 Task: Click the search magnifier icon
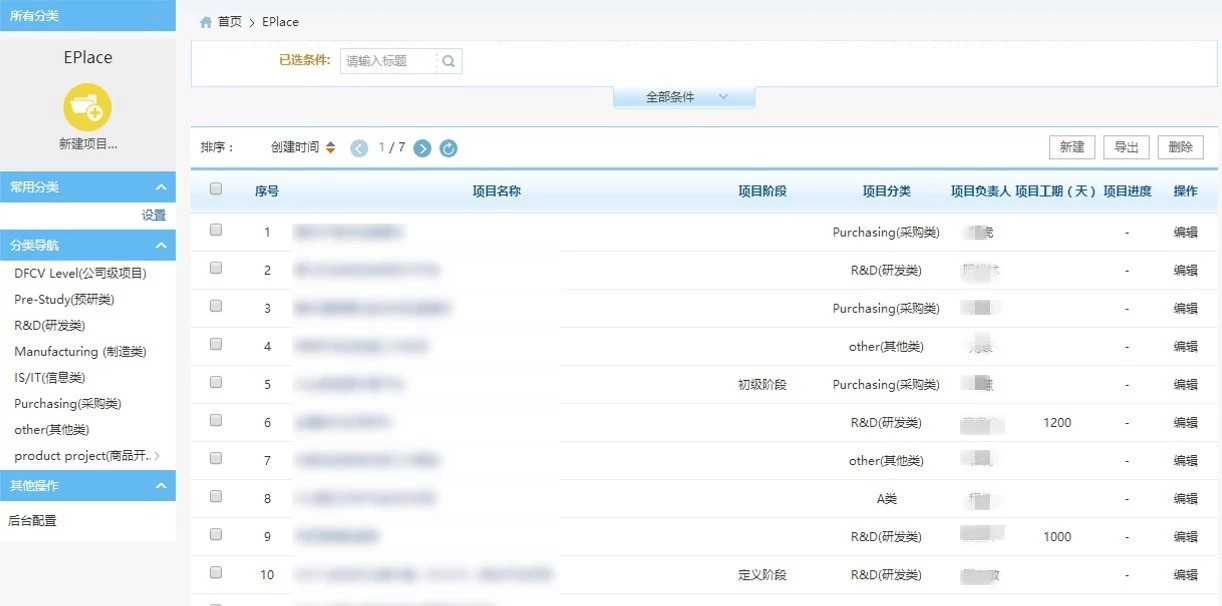[x=449, y=62]
